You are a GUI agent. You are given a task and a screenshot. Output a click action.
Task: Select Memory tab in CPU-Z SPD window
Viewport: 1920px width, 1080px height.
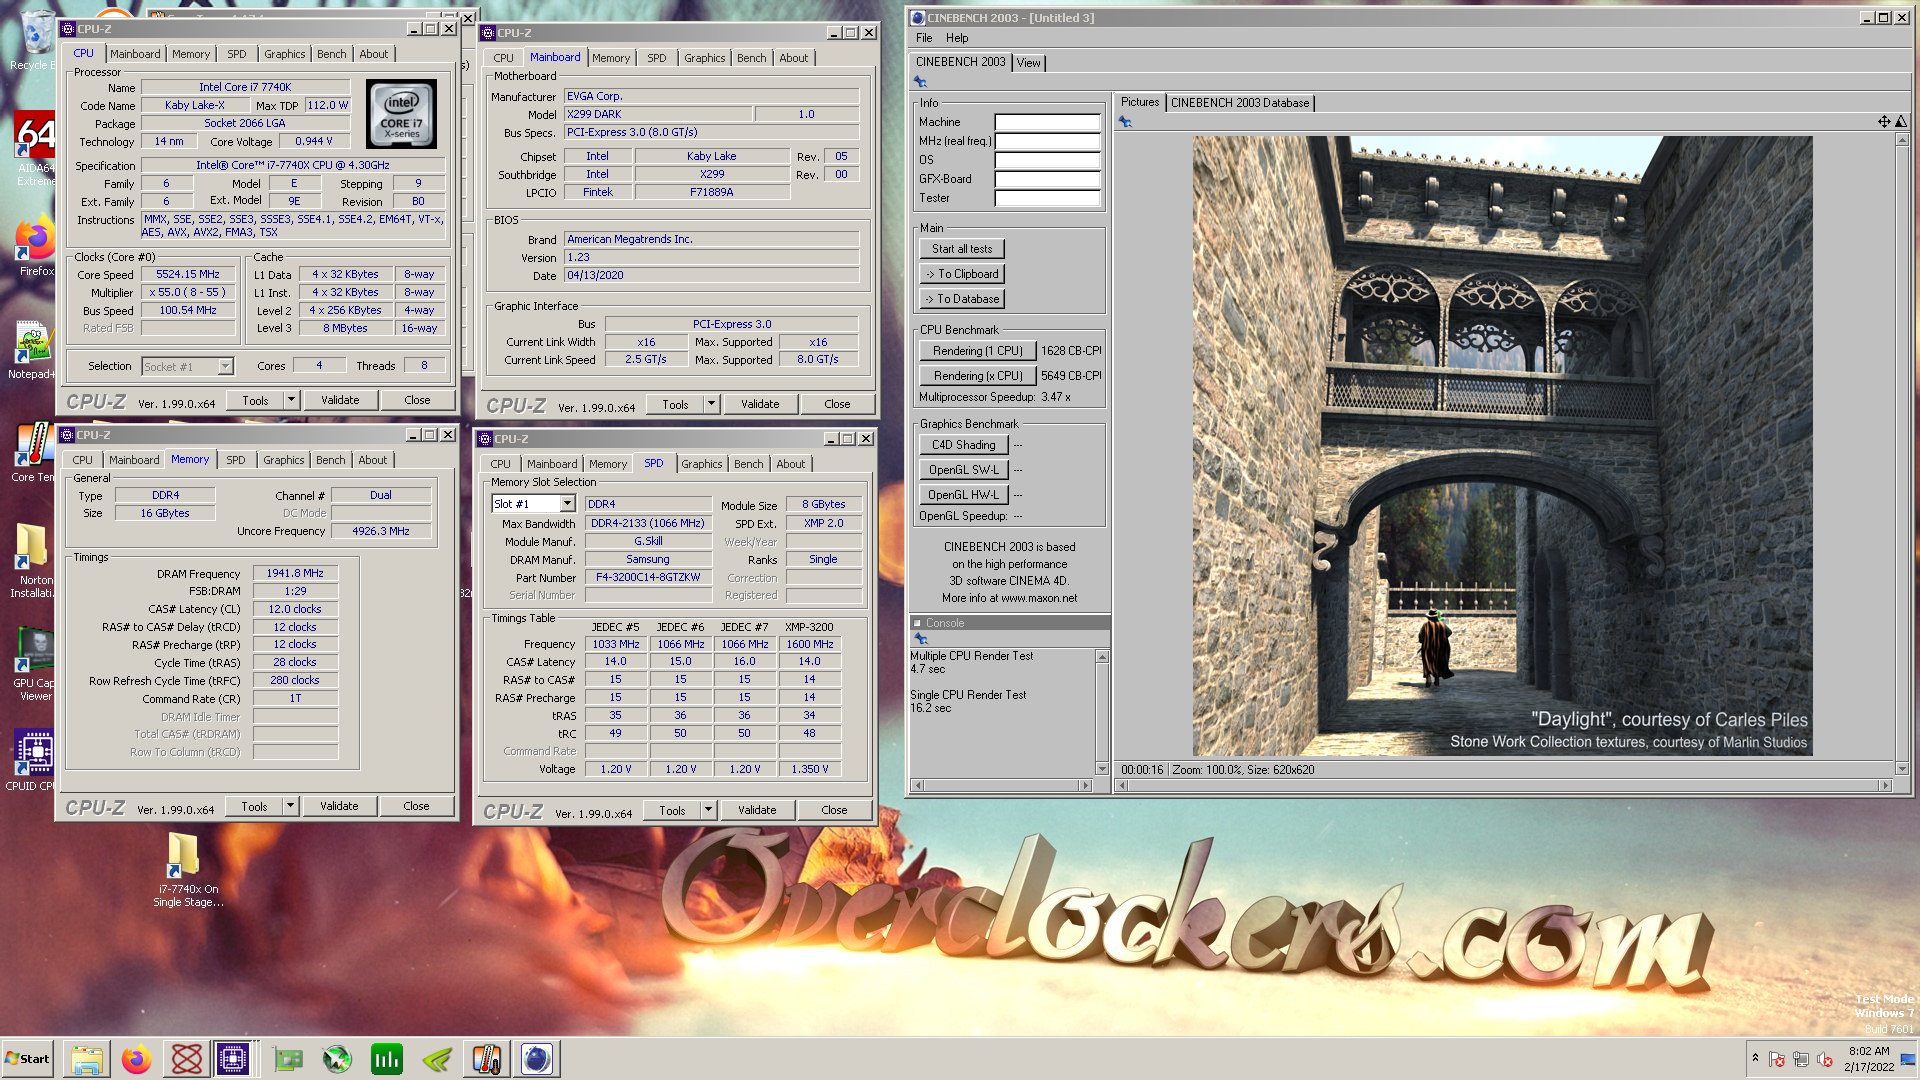608,464
